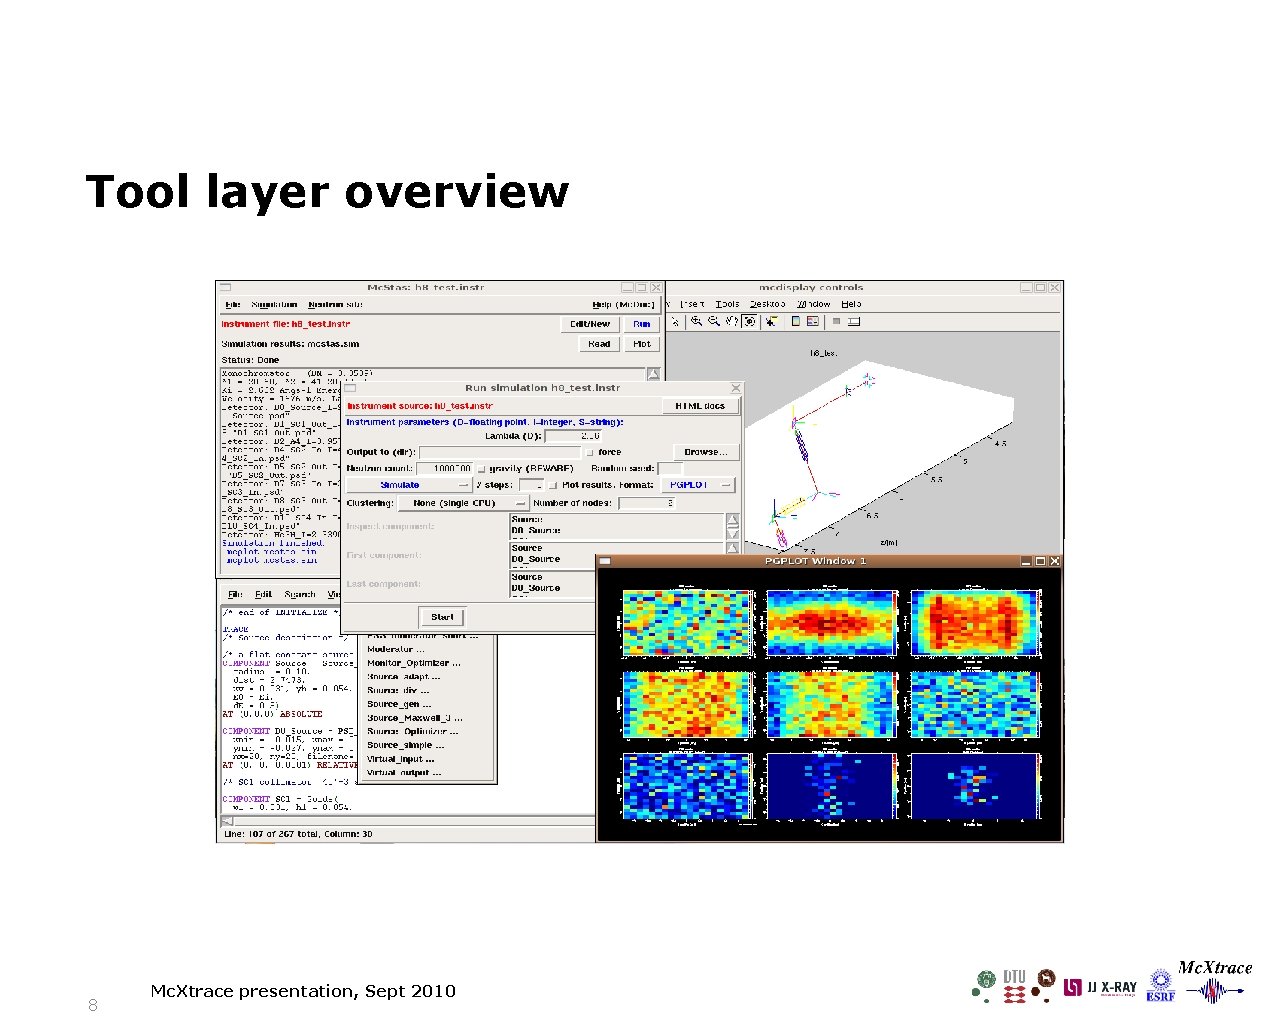
Task: Click the Output to (dir) input field
Action: 500,453
